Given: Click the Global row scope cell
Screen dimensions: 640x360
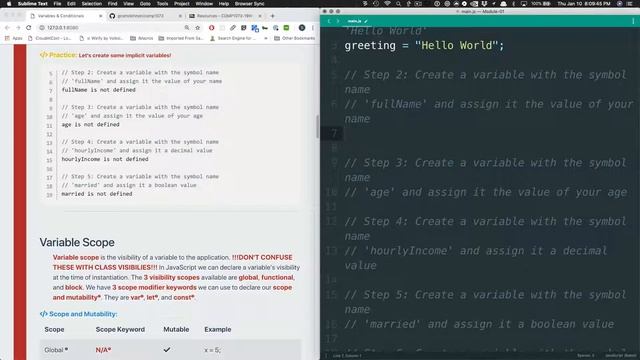Looking at the screenshot, I should (x=56, y=350).
